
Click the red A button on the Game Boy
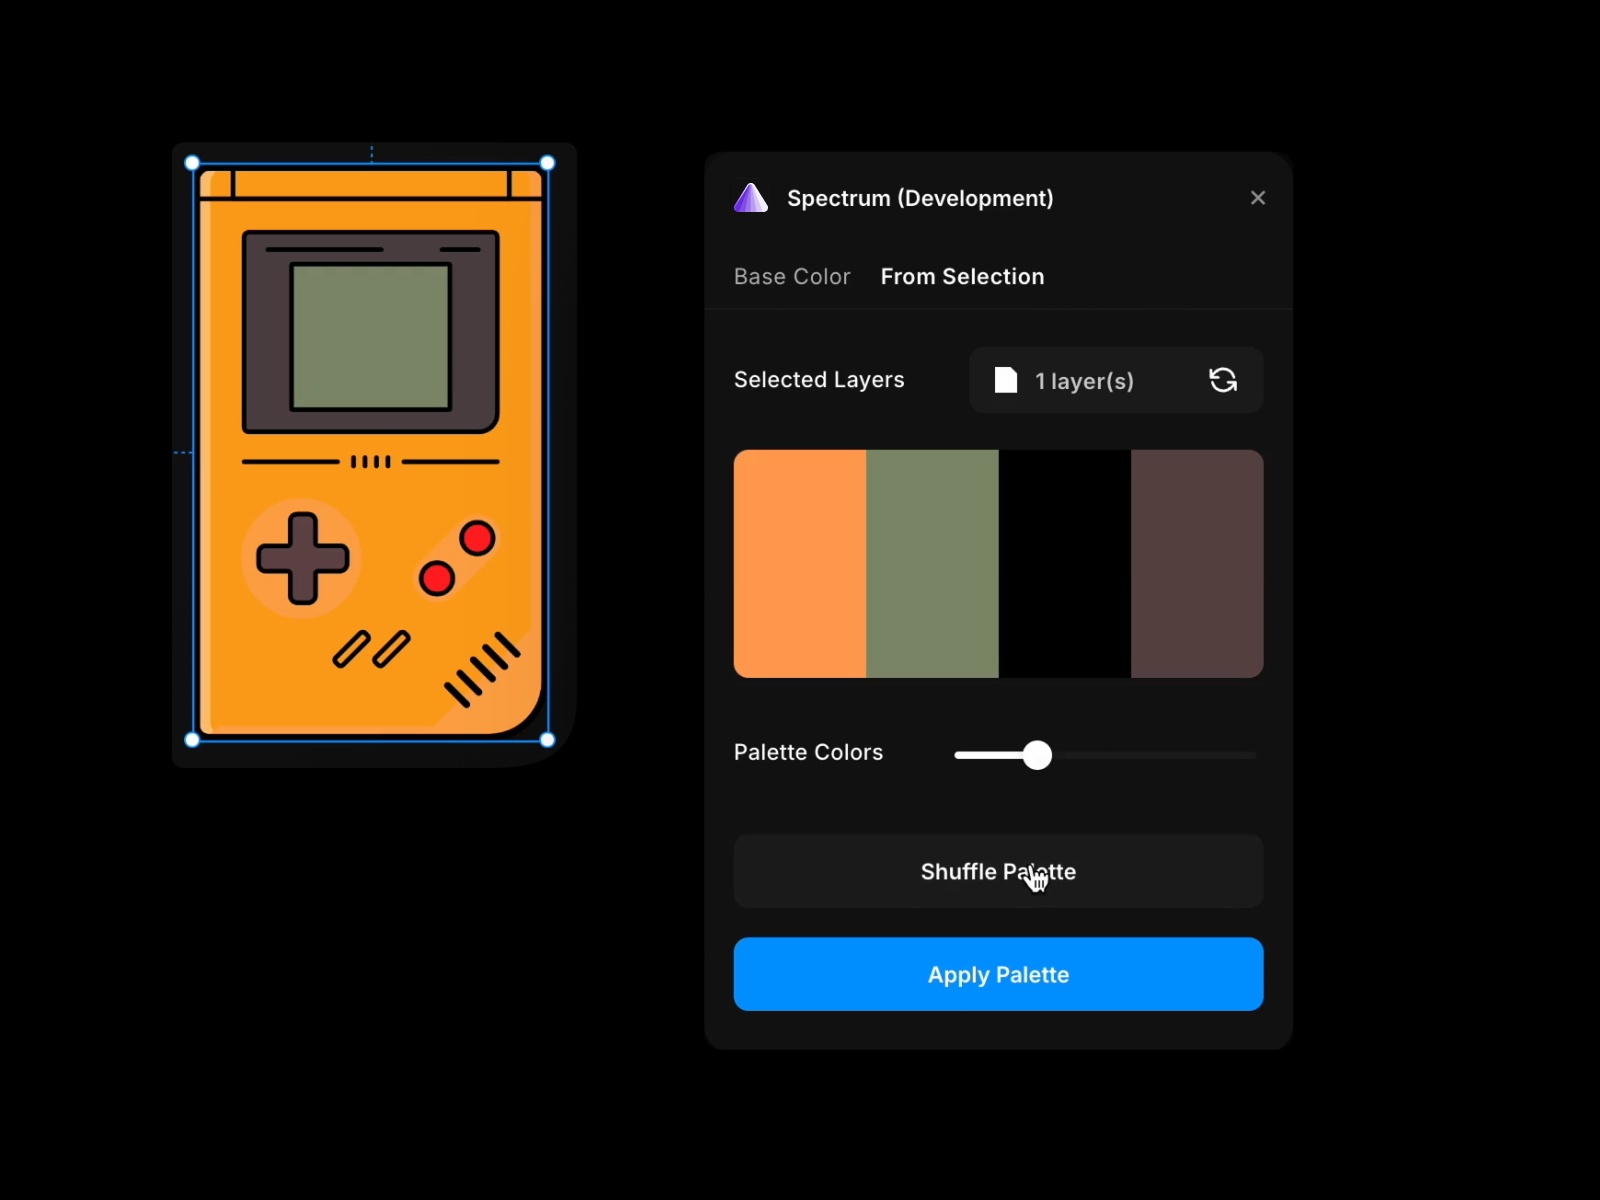[477, 540]
